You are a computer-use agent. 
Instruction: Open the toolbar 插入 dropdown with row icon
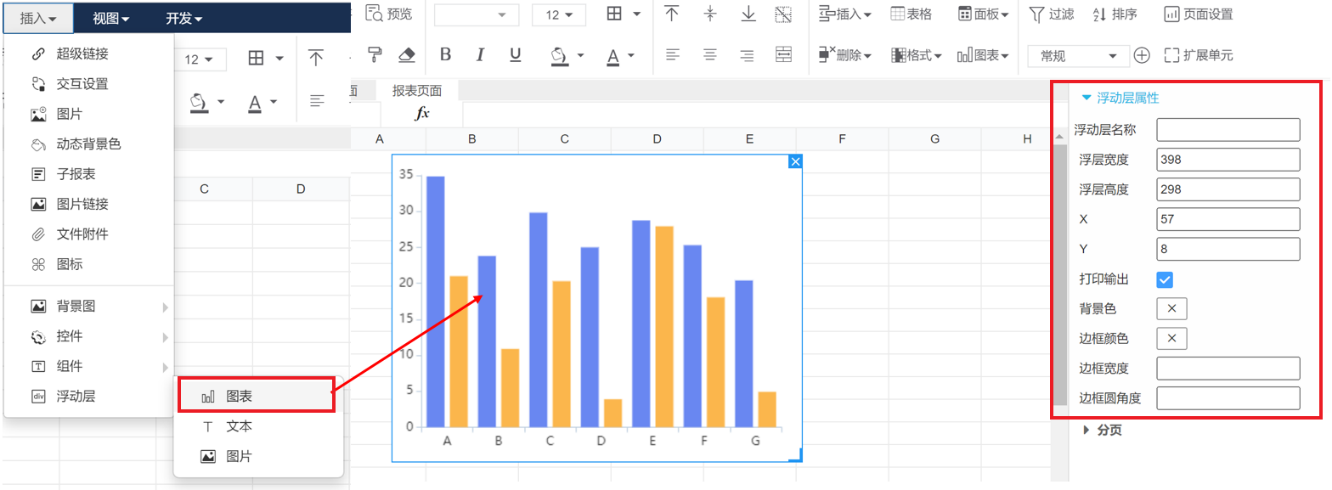click(x=844, y=14)
